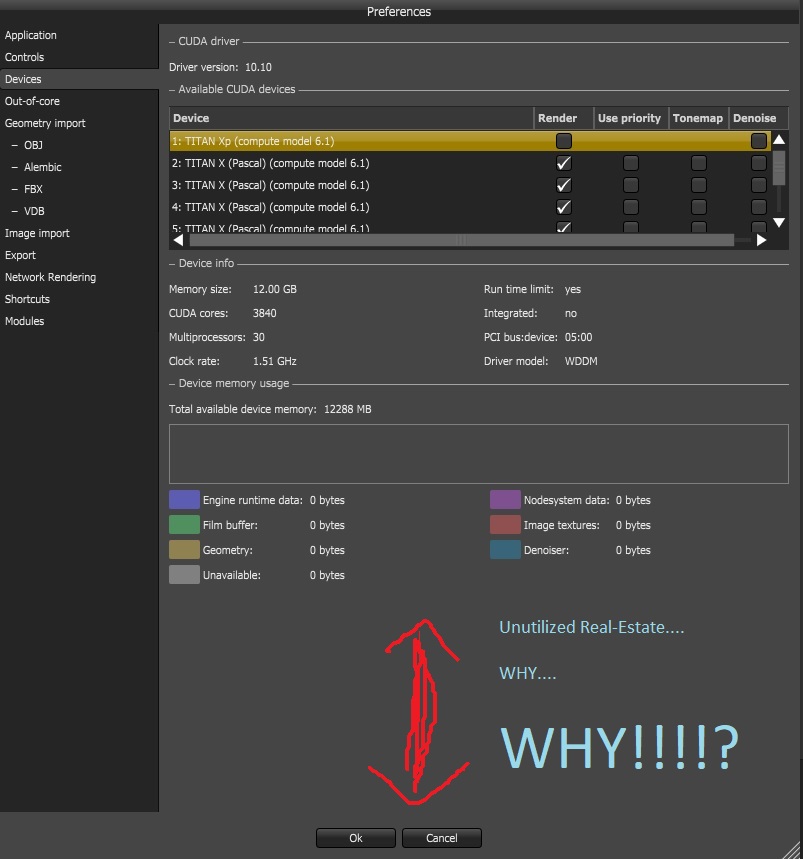Toggle Denoise for device 4

click(758, 207)
